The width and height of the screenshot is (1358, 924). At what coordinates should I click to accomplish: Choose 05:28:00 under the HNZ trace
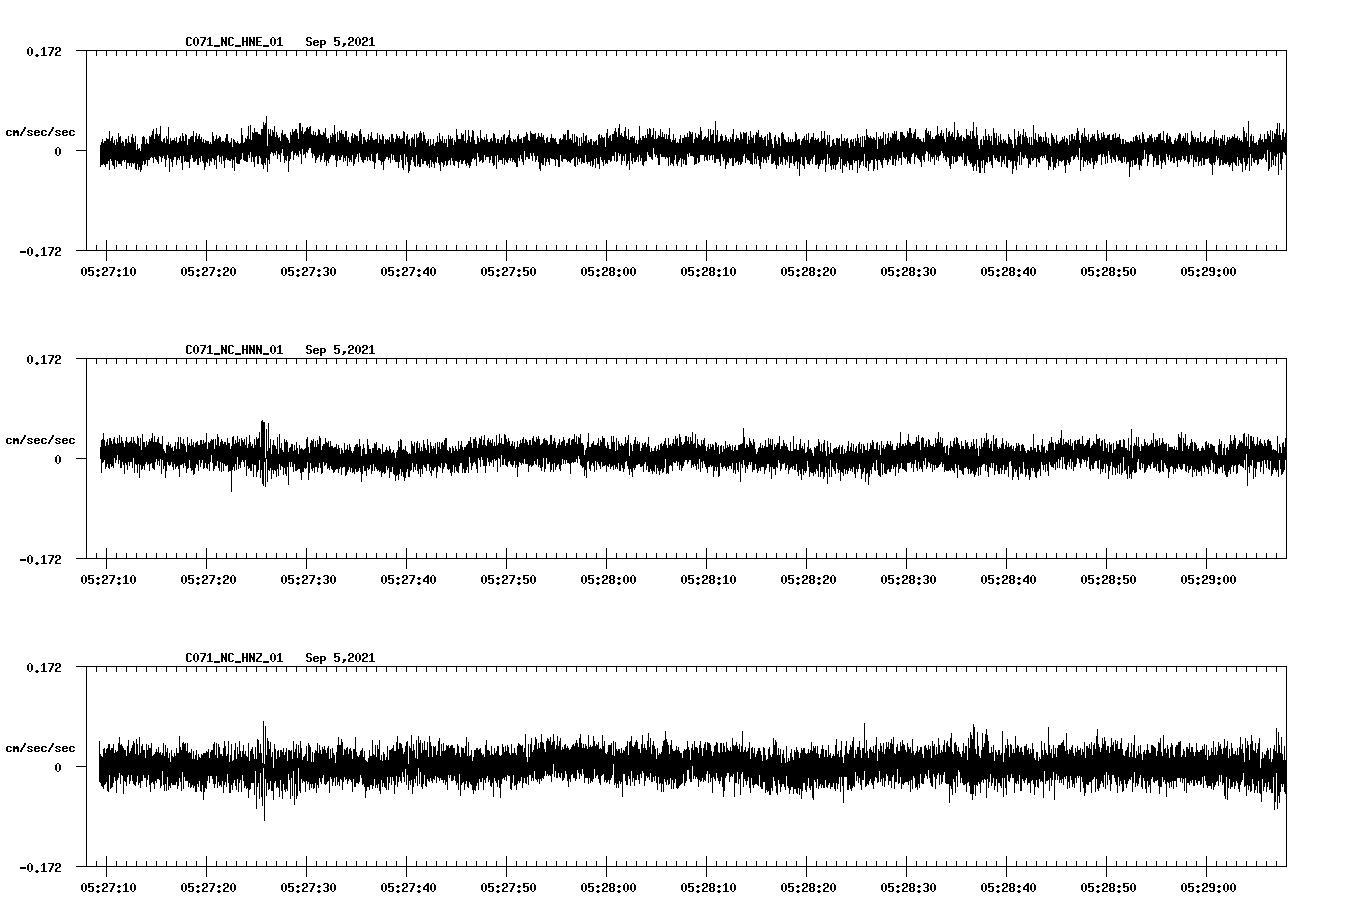click(x=609, y=888)
